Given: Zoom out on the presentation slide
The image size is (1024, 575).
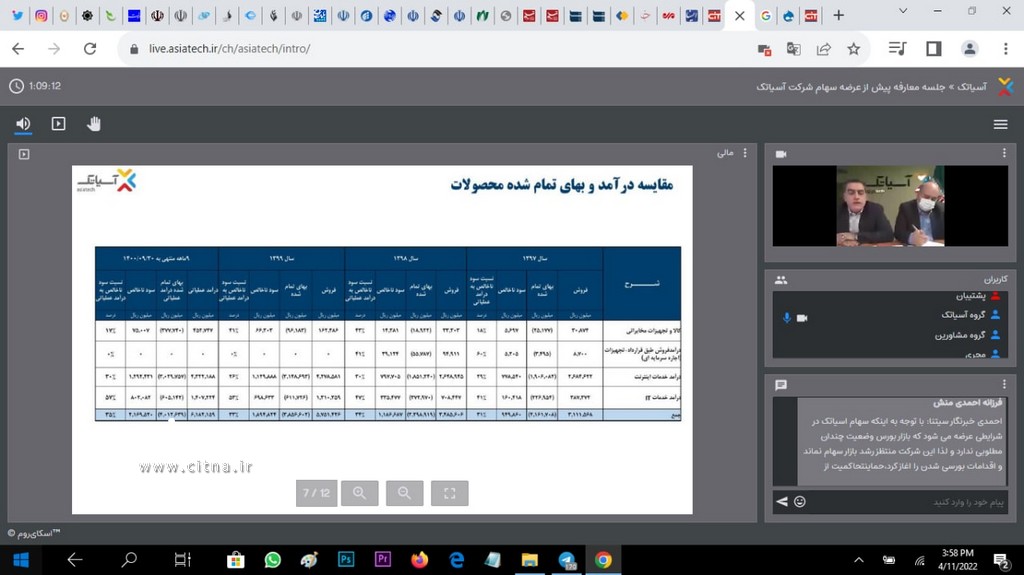Looking at the screenshot, I should 404,493.
